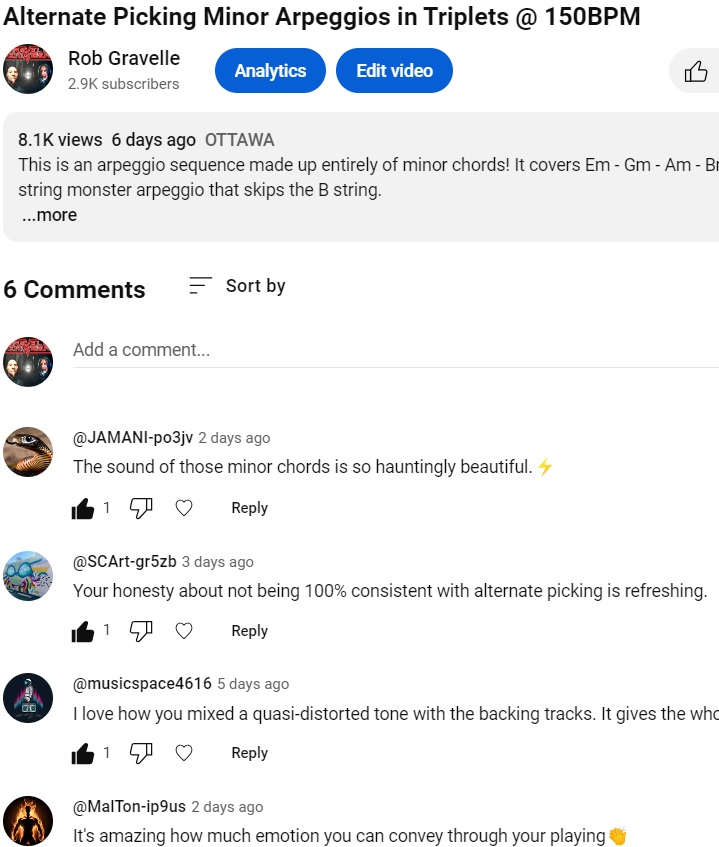
Task: Open the Sort by comments menu
Action: coord(238,286)
